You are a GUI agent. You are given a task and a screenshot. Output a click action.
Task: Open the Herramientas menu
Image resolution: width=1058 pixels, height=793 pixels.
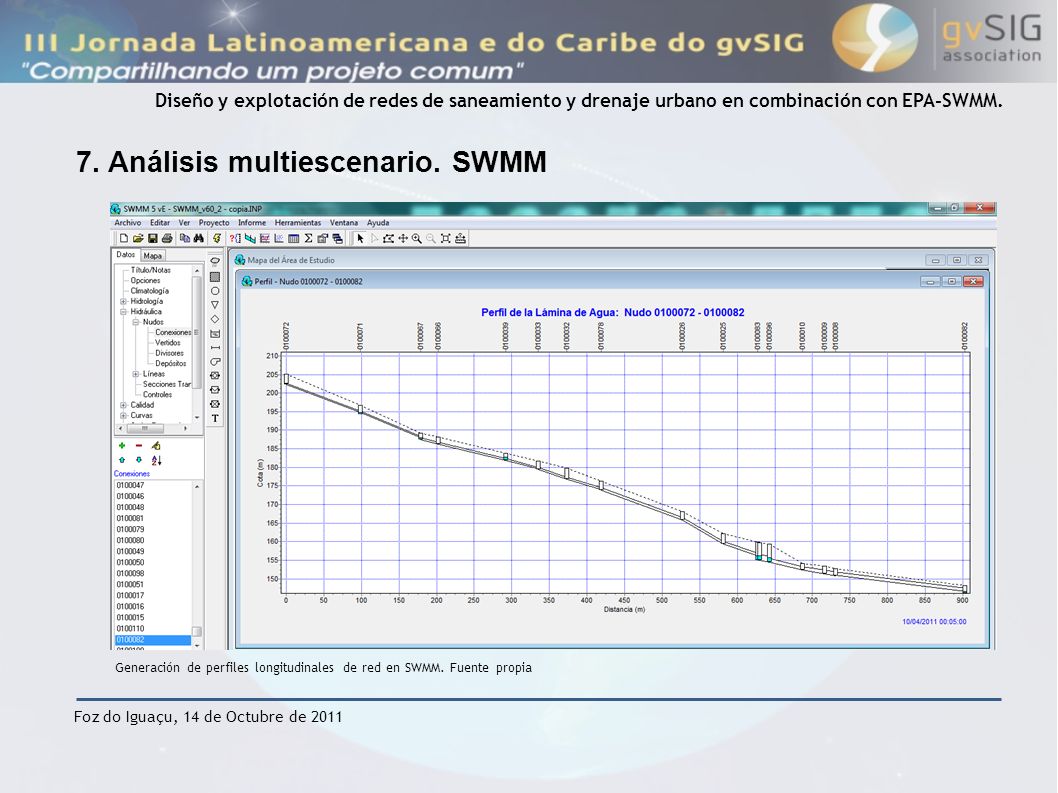(x=298, y=223)
